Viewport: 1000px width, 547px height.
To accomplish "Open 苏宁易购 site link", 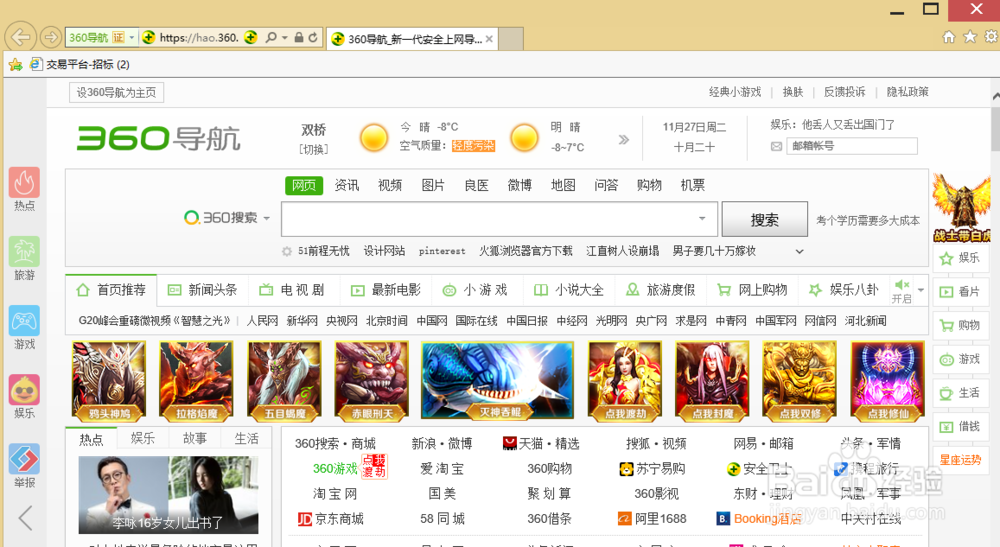I will tap(652, 469).
